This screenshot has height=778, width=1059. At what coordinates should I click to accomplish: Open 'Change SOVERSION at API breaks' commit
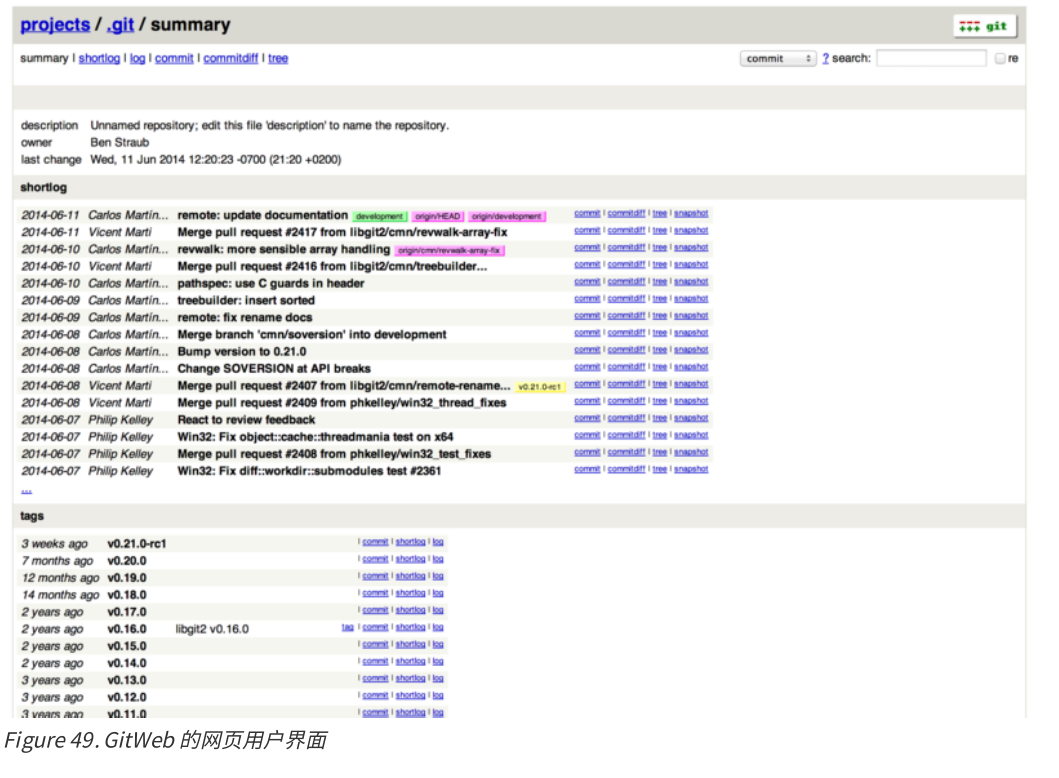click(x=274, y=369)
